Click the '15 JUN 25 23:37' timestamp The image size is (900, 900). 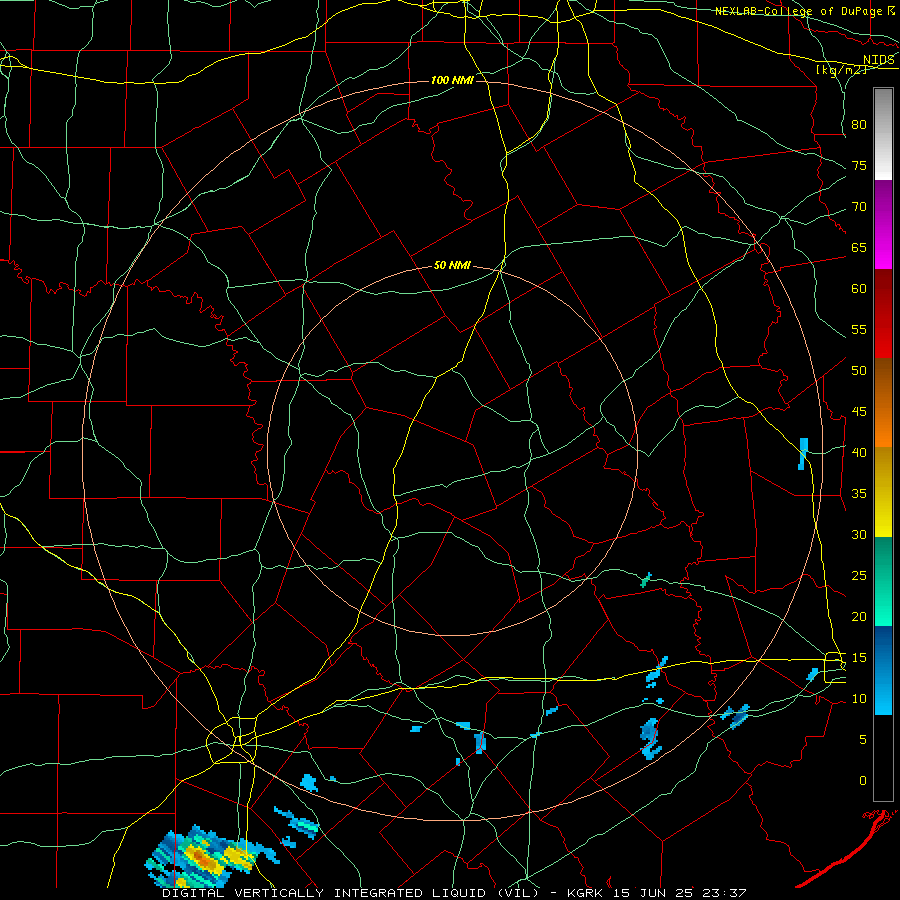pyautogui.click(x=680, y=893)
